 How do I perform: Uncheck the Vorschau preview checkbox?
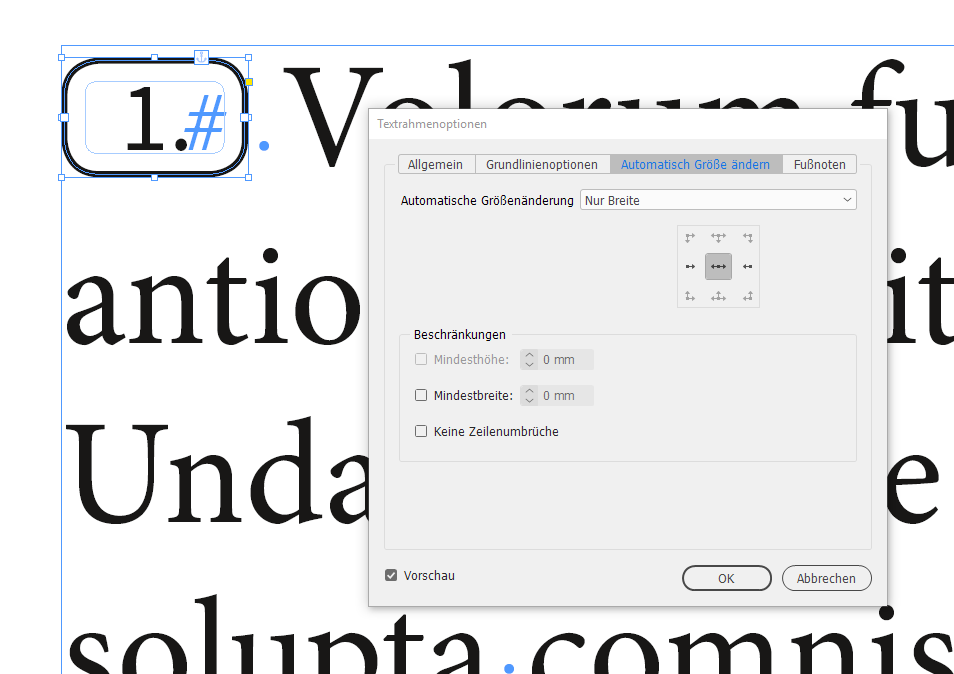coord(391,575)
